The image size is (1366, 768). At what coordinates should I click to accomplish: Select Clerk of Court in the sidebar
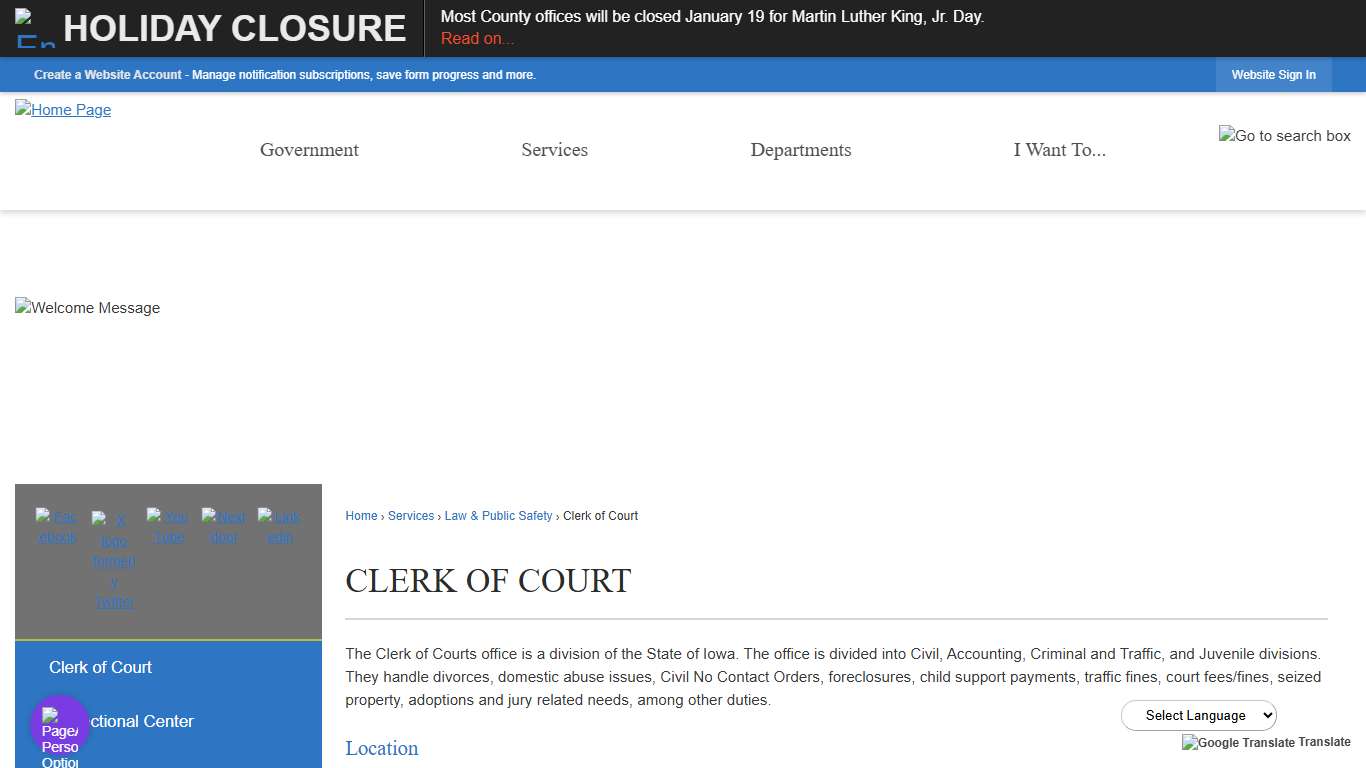(100, 667)
